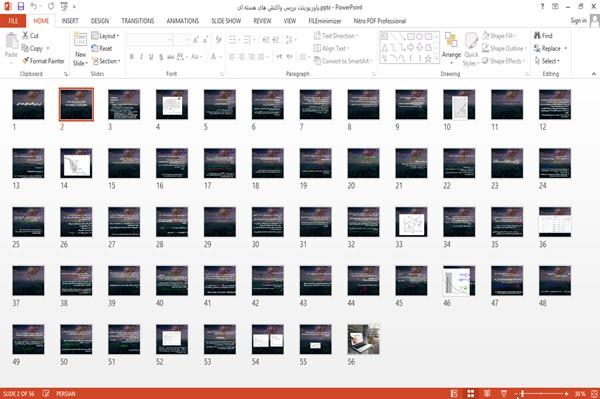Viewport: 600px width, 399px height.
Task: Switch to INSERT tab
Action: [x=70, y=21]
